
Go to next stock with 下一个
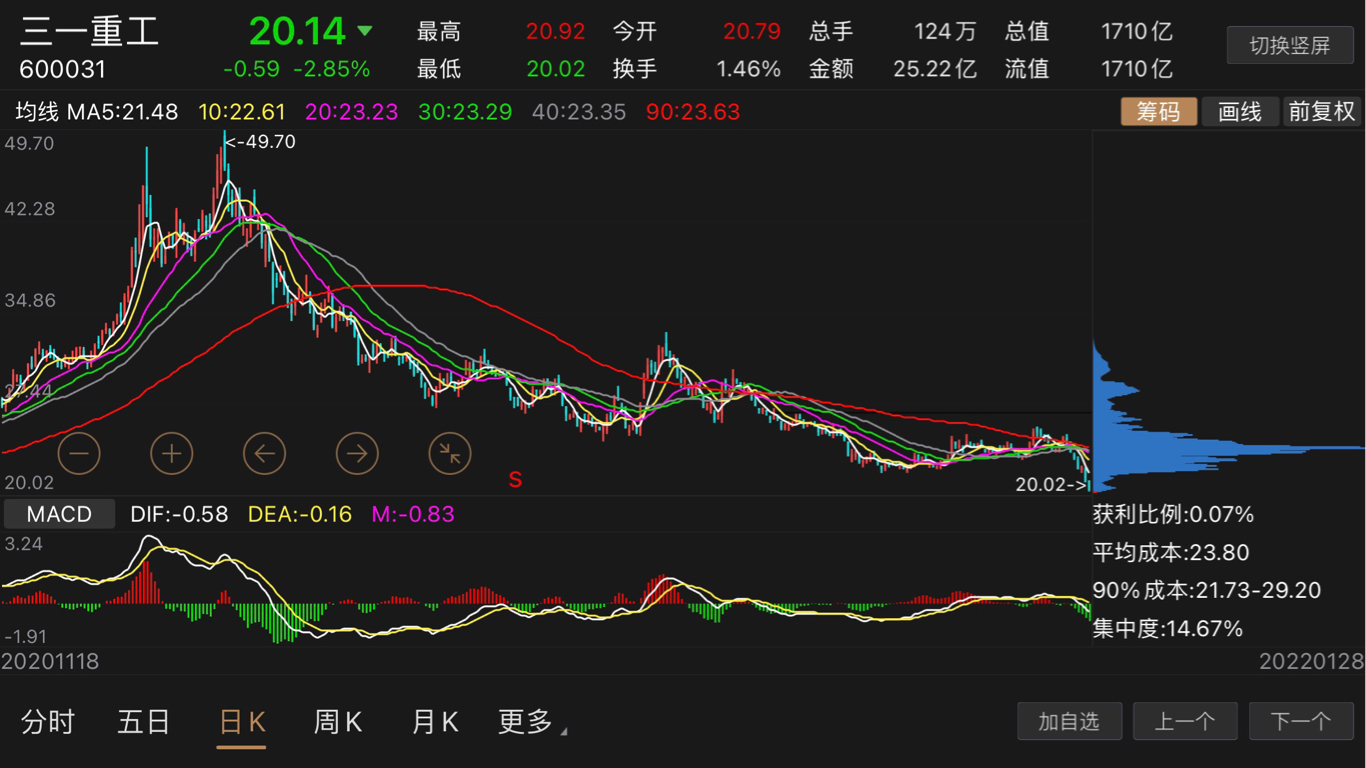pos(1301,721)
